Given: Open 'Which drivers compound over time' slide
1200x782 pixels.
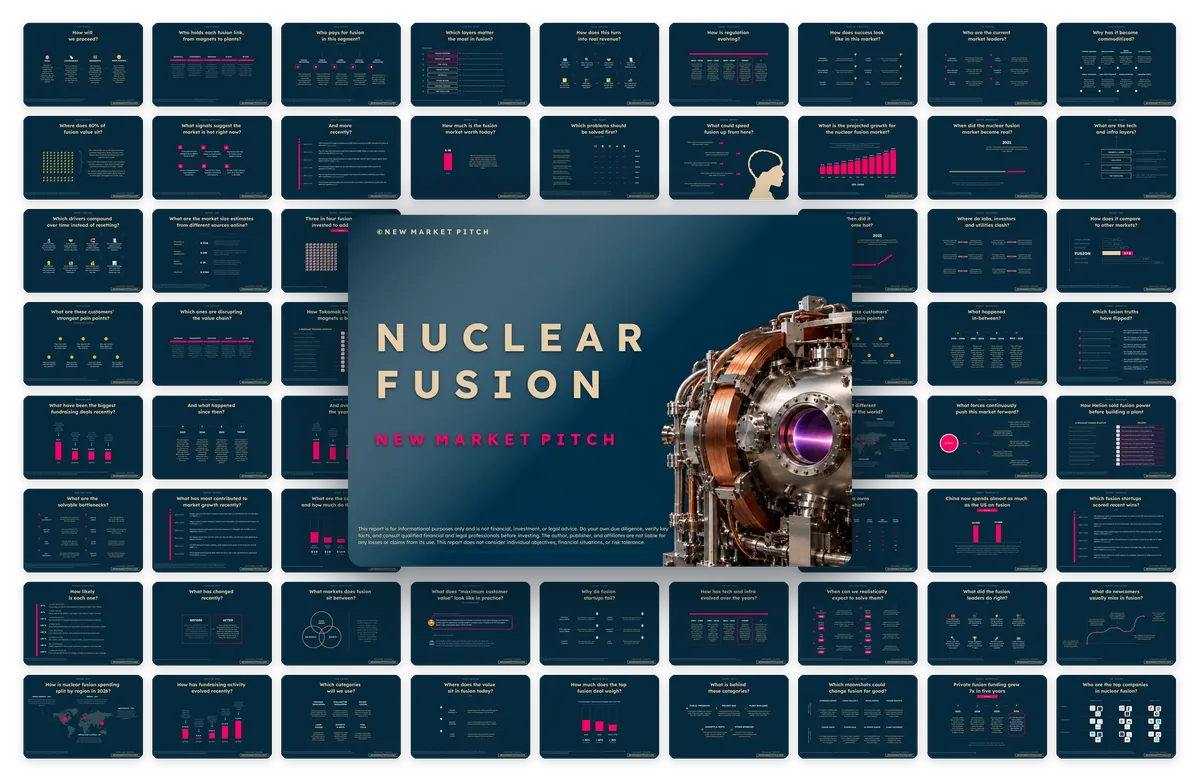Looking at the screenshot, I should (83, 251).
